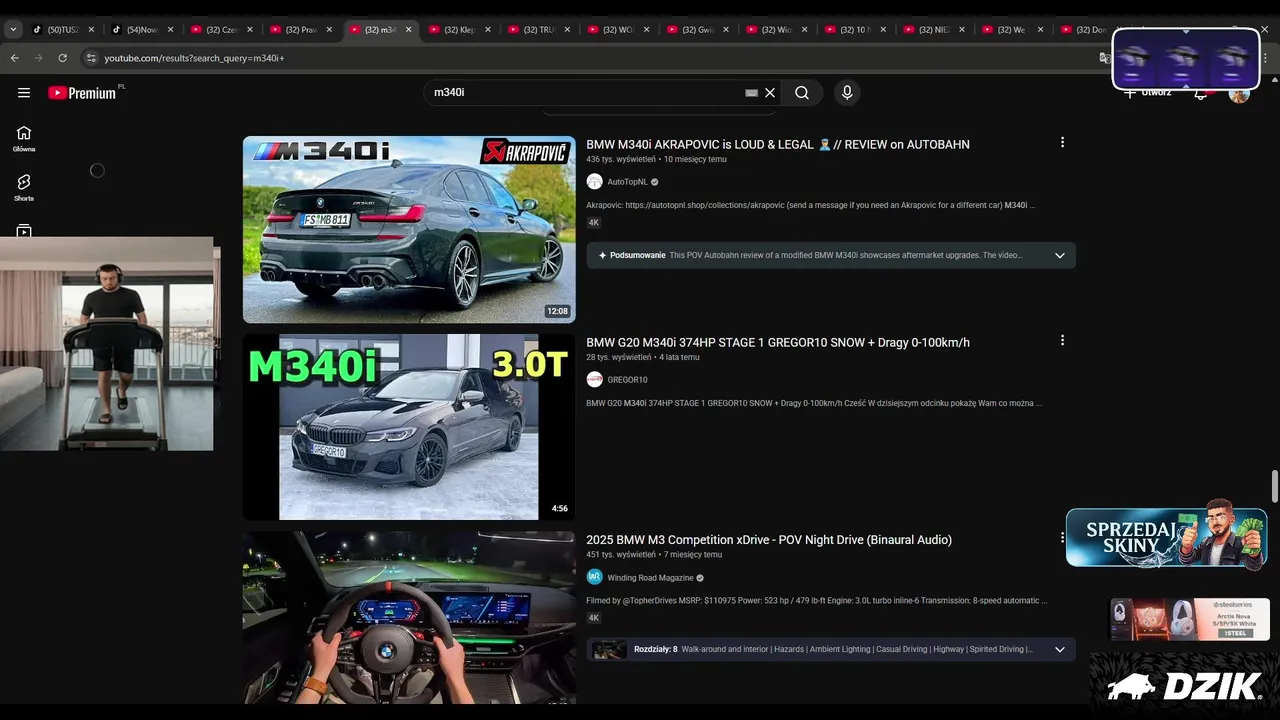
Task: Click the Utwórz create button
Action: [x=1146, y=93]
